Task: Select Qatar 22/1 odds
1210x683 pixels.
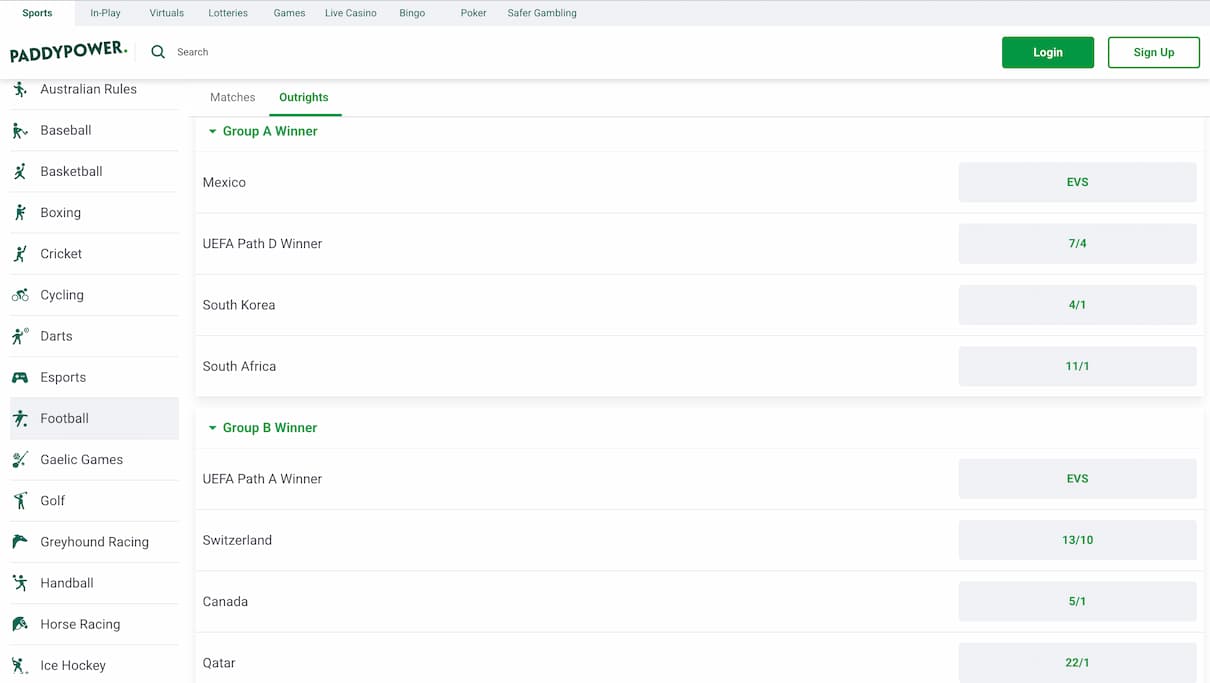Action: 1077,662
